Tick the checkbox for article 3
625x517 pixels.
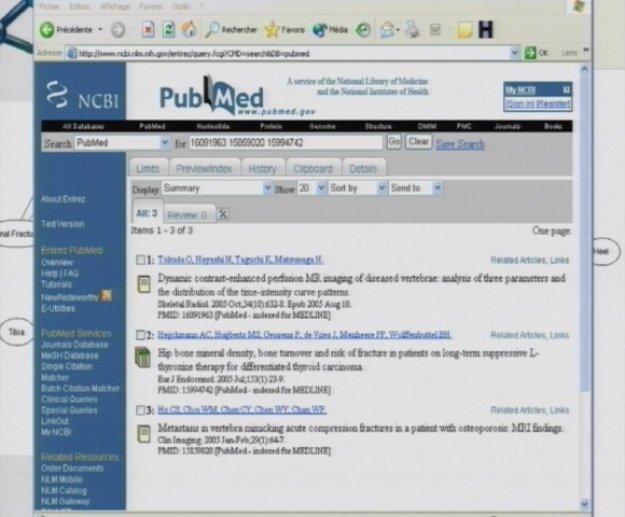pos(140,410)
